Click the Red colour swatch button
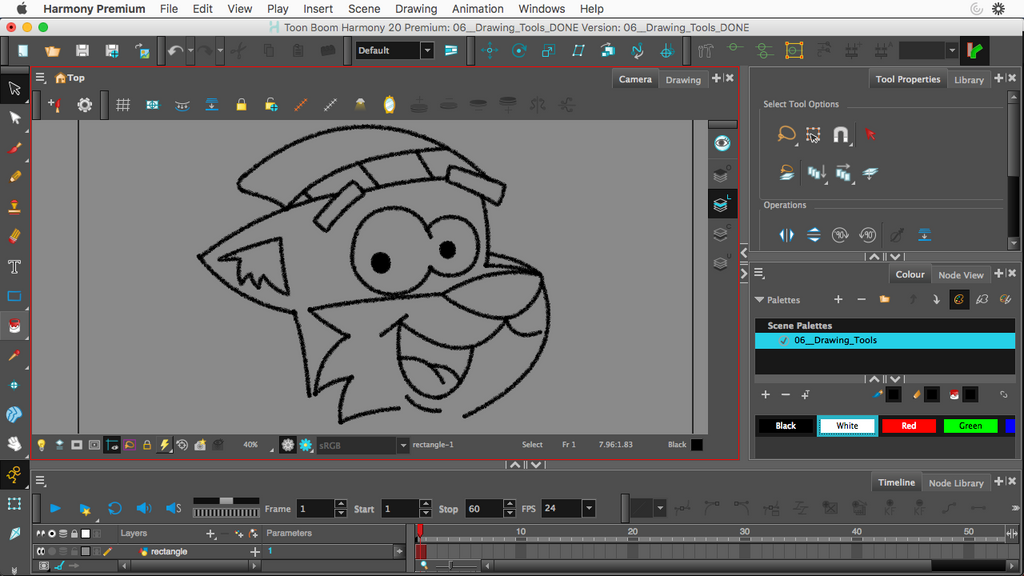The width and height of the screenshot is (1024, 576). 908,425
